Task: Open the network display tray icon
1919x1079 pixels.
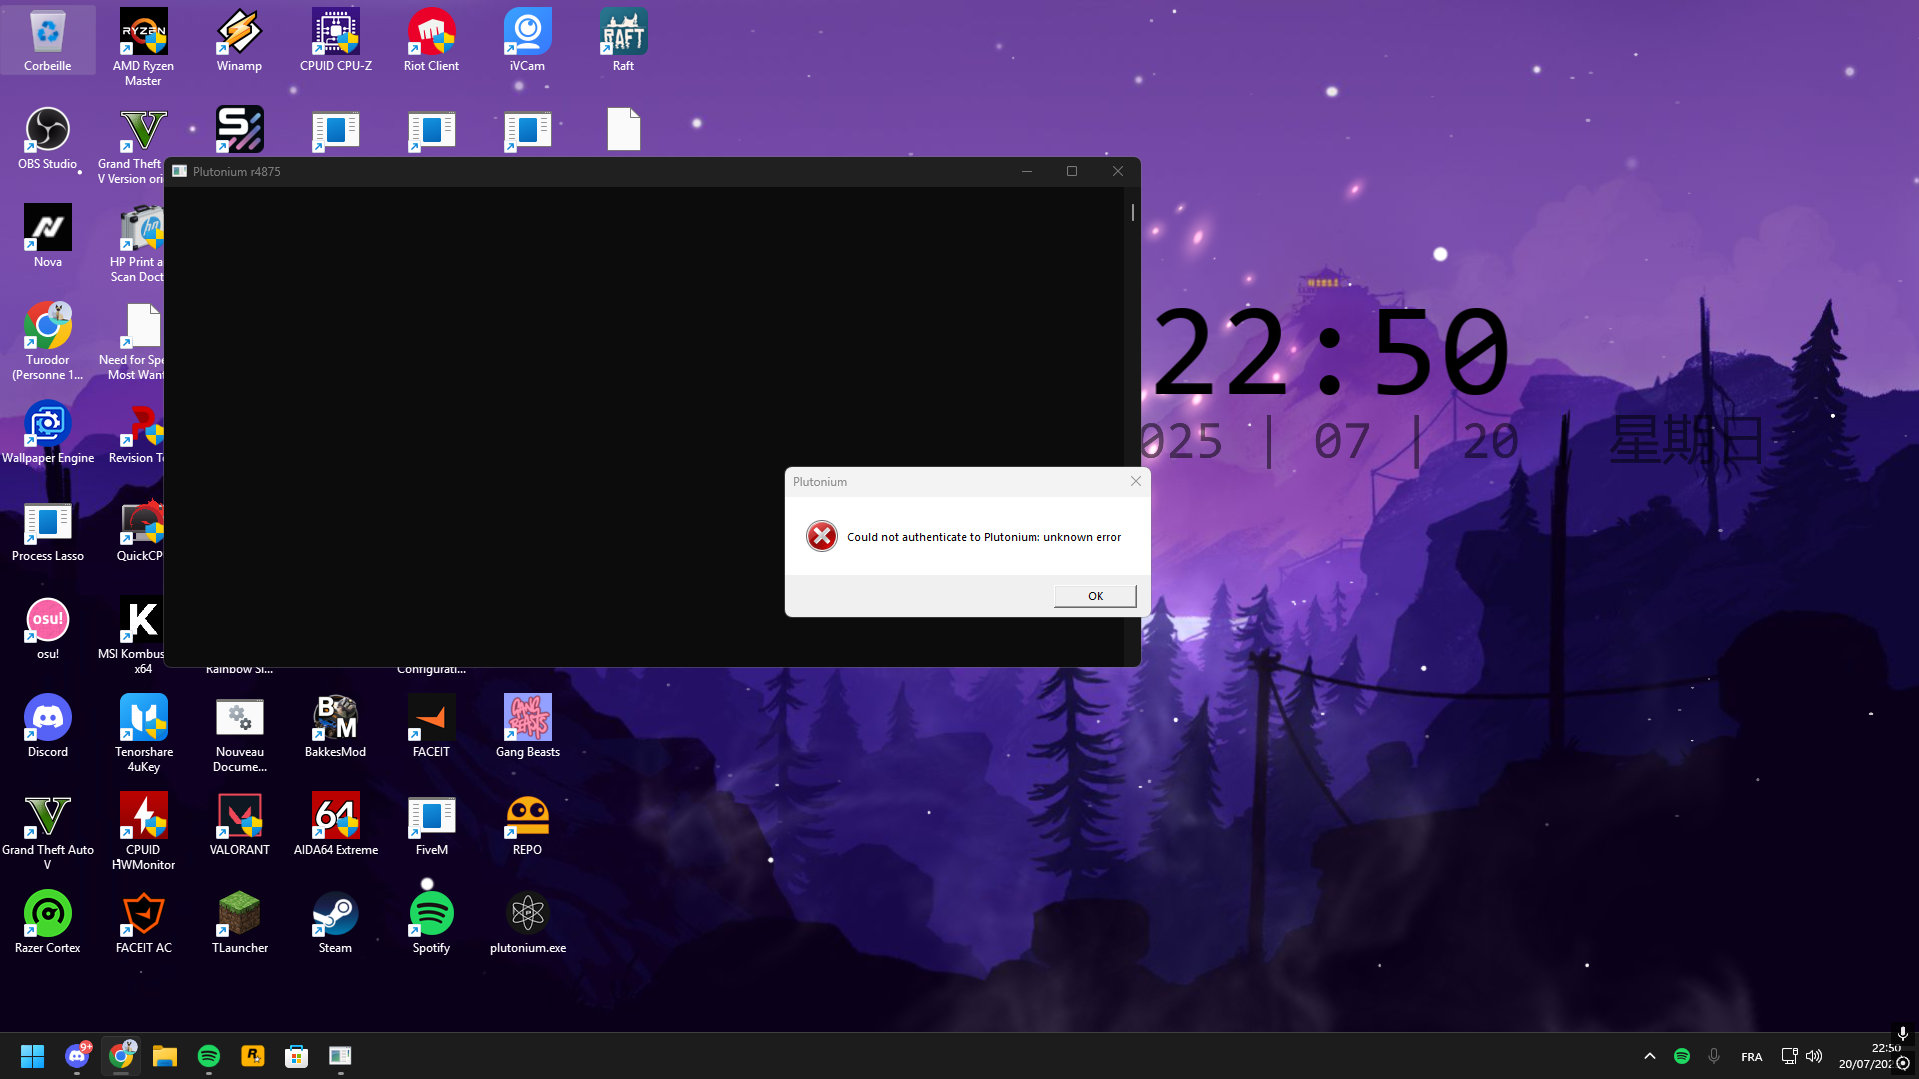Action: coord(1789,1056)
